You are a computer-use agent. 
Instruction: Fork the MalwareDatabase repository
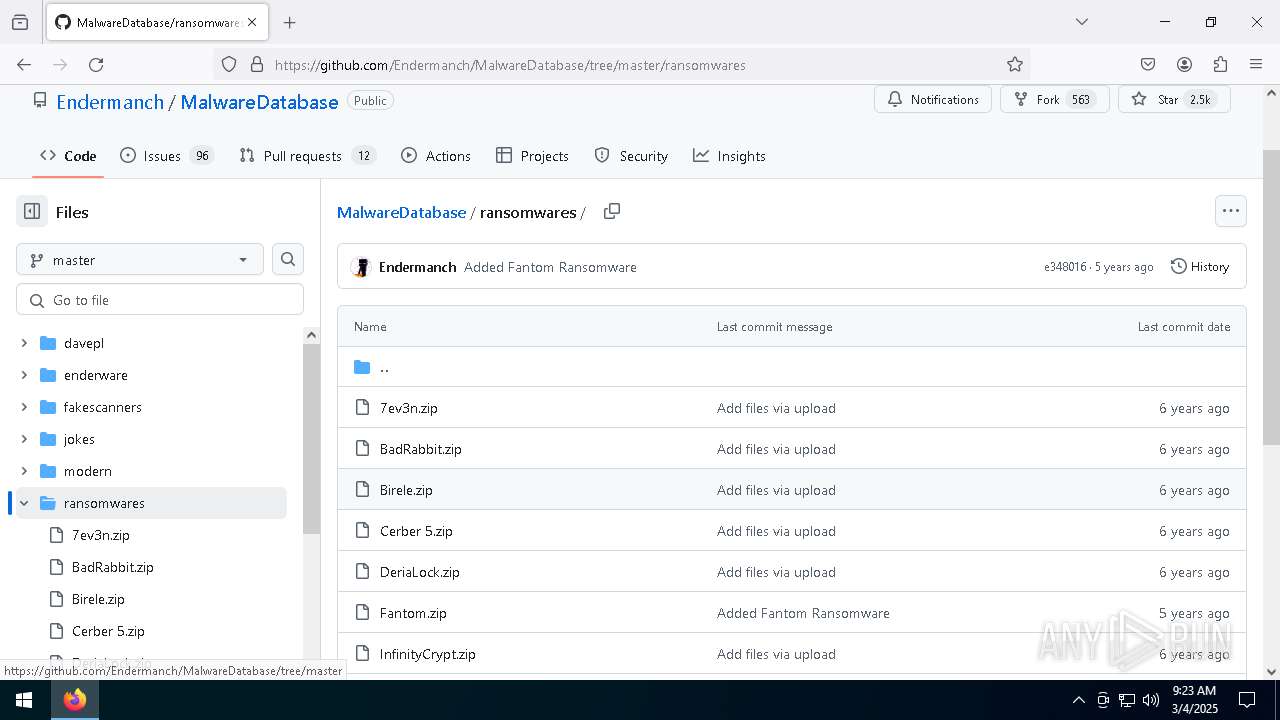coord(1054,99)
